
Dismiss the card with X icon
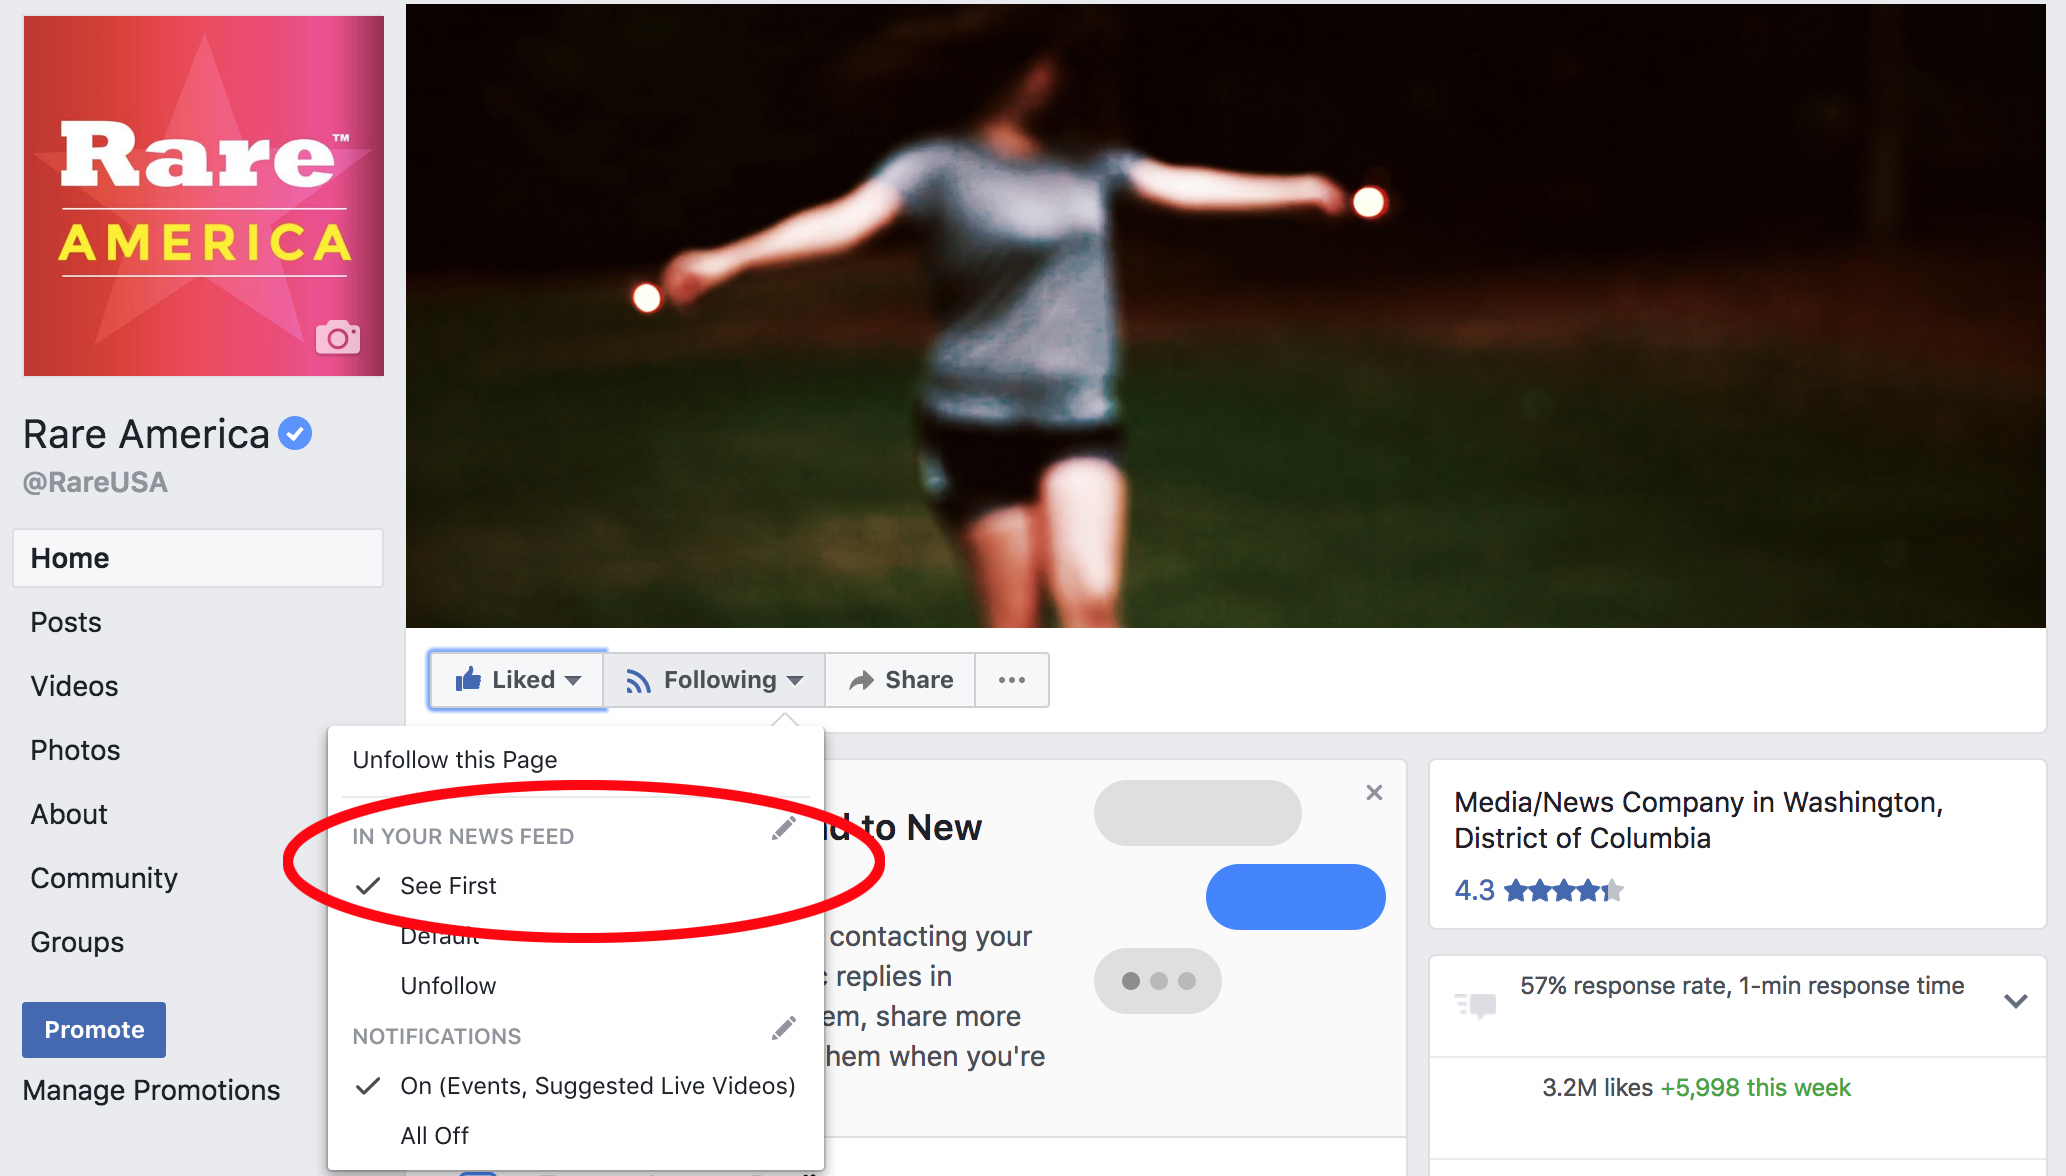coord(1374,793)
